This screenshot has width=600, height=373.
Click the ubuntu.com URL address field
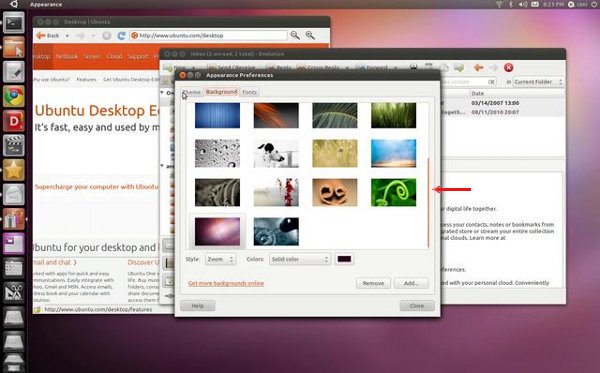[x=209, y=36]
